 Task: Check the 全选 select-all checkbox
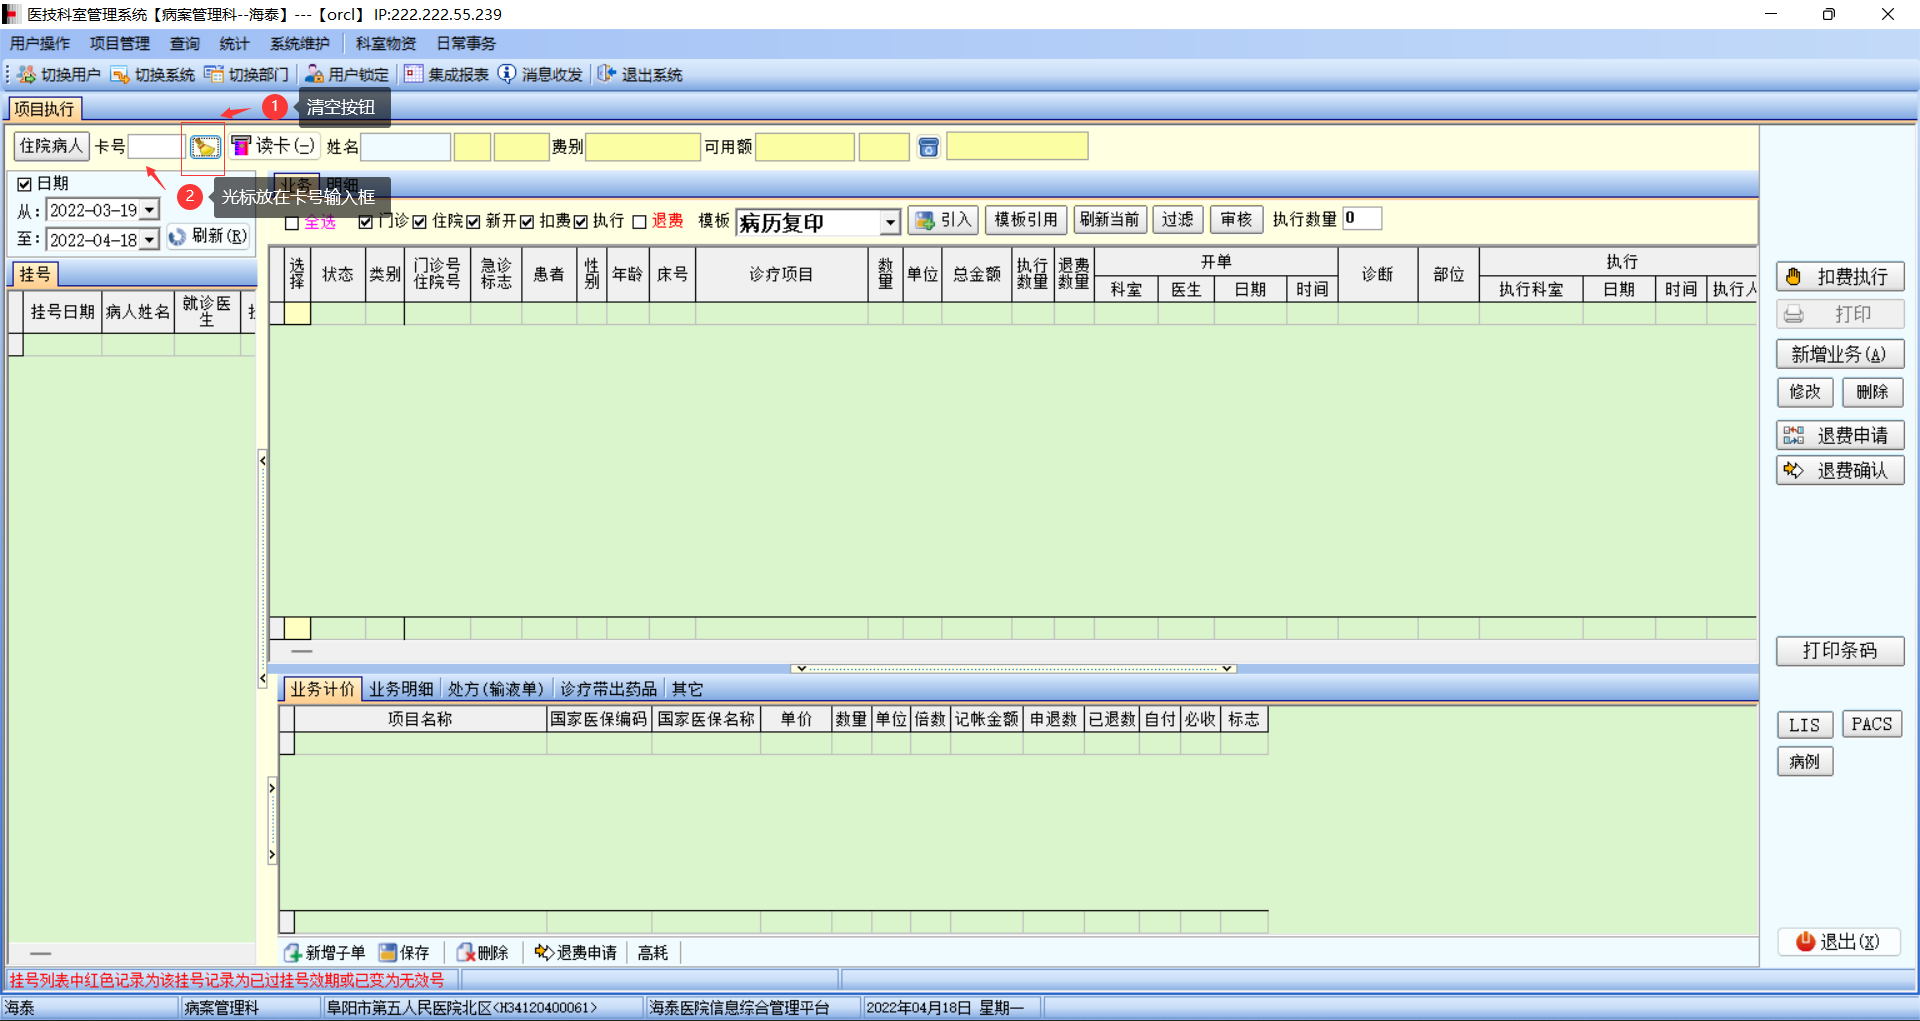tap(292, 223)
